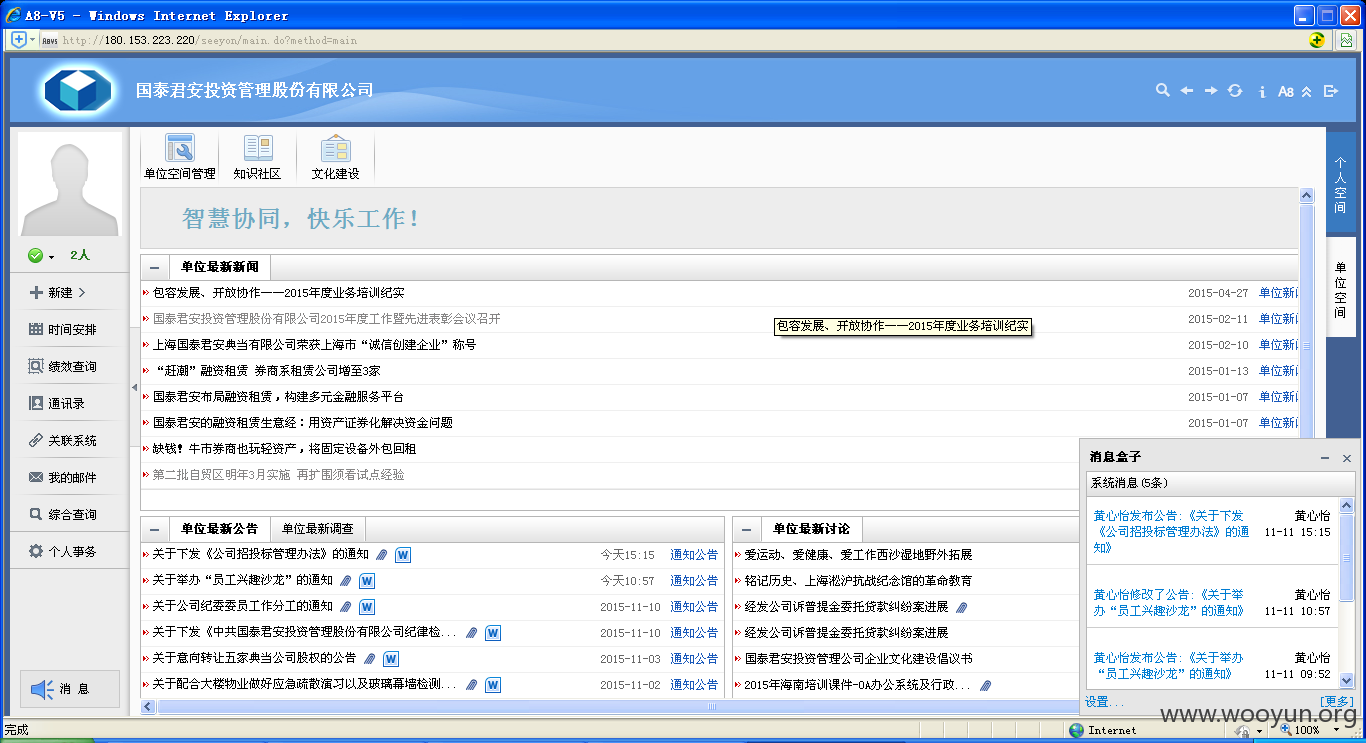Open message 黄心怡修改了公告《关于举办员工兴趣沙龙》
Image resolution: width=1366 pixels, height=743 pixels.
1171,602
